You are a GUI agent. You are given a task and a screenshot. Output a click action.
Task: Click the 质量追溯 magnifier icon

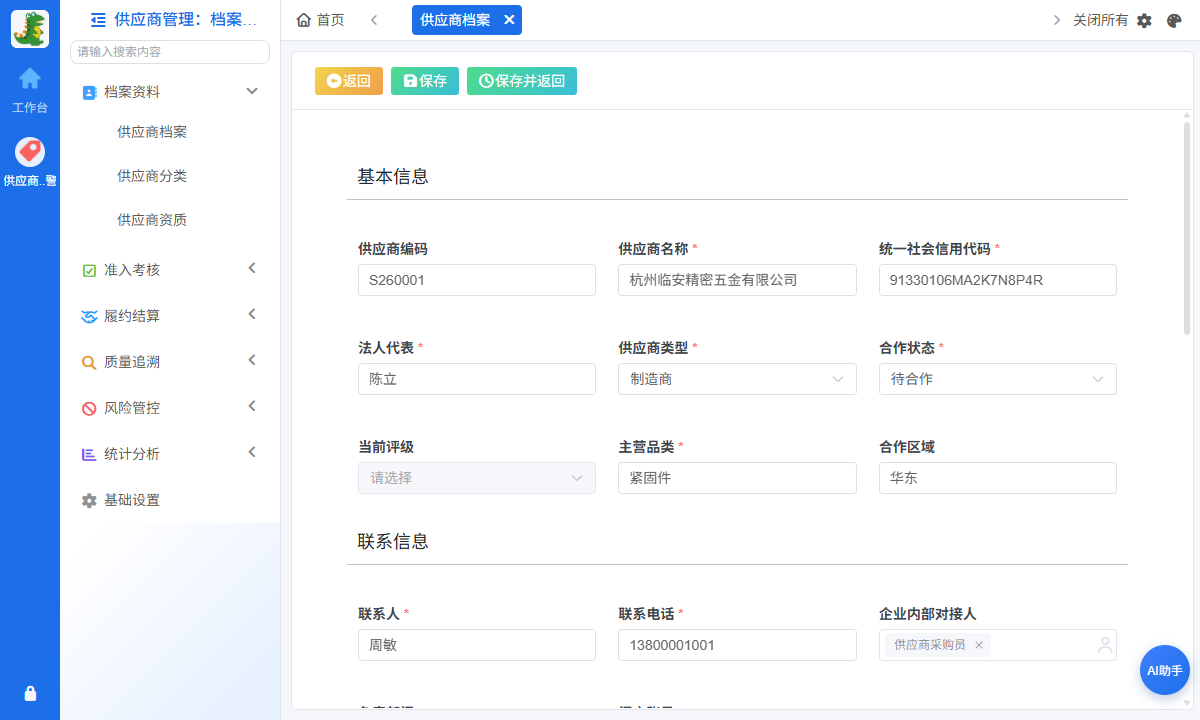(89, 362)
